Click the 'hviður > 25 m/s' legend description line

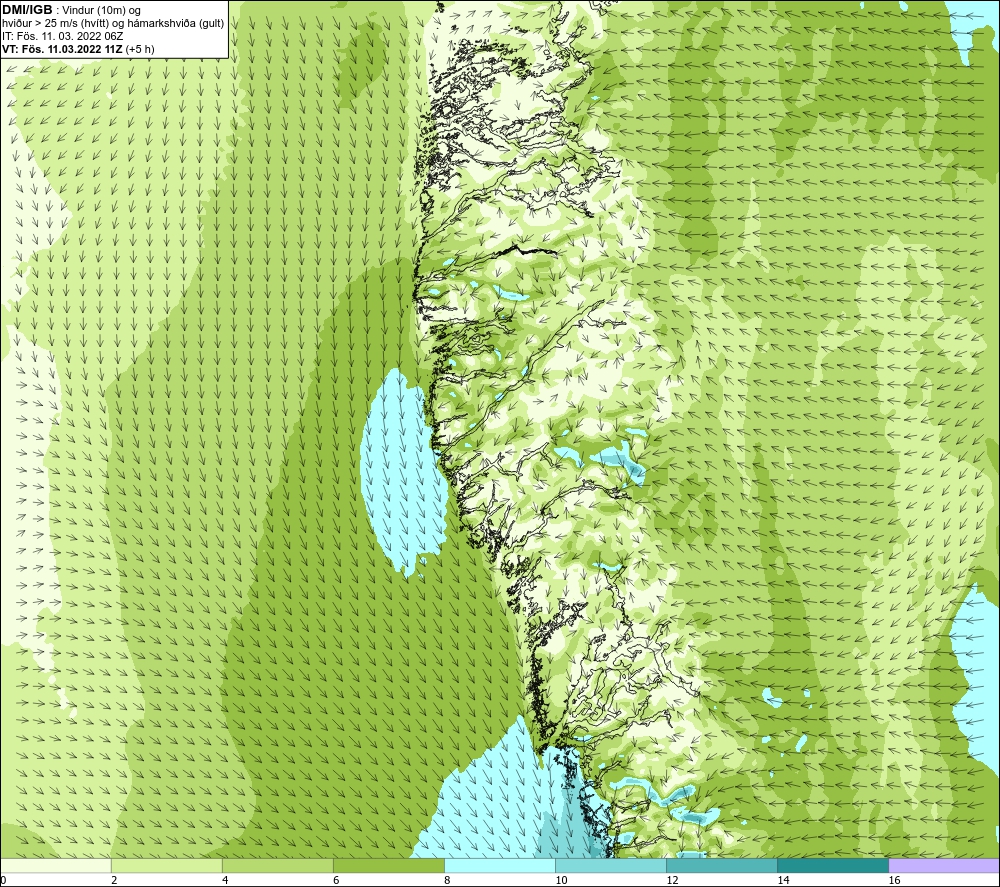coord(113,24)
